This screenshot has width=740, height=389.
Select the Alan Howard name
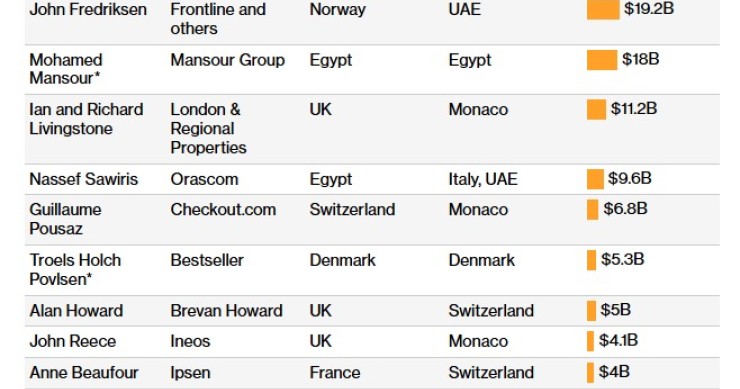pyautogui.click(x=76, y=311)
